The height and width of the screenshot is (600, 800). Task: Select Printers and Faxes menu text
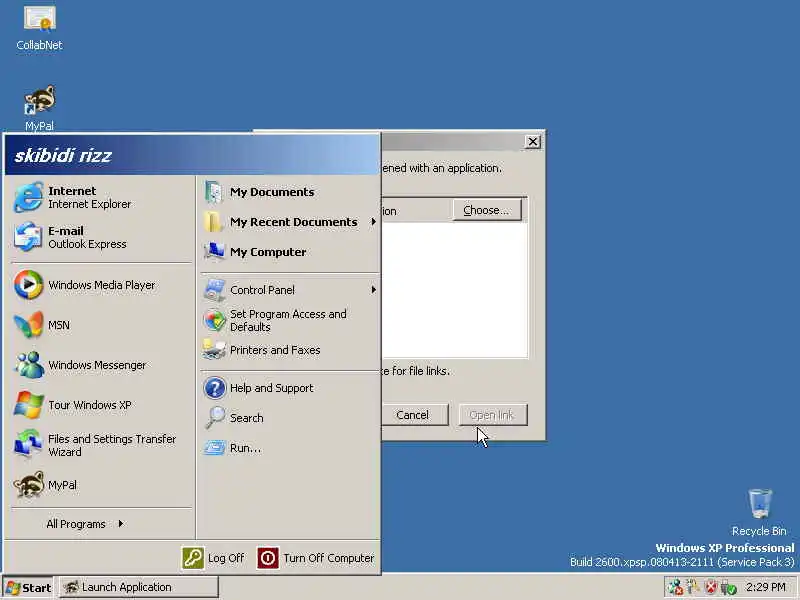[275, 350]
